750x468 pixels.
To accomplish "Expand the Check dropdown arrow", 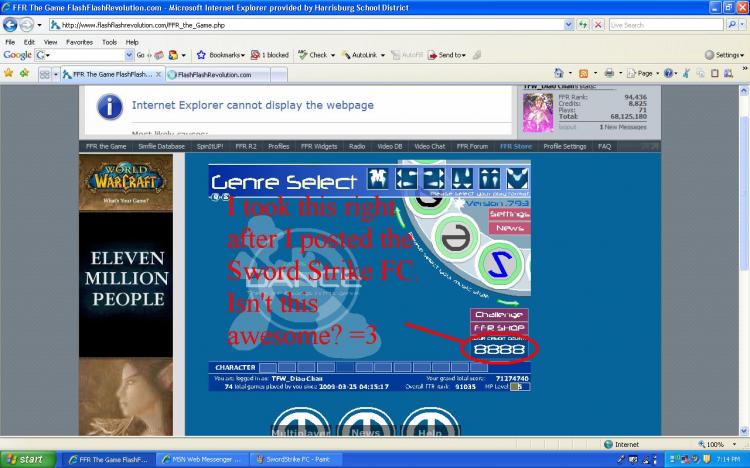I will [x=332, y=56].
